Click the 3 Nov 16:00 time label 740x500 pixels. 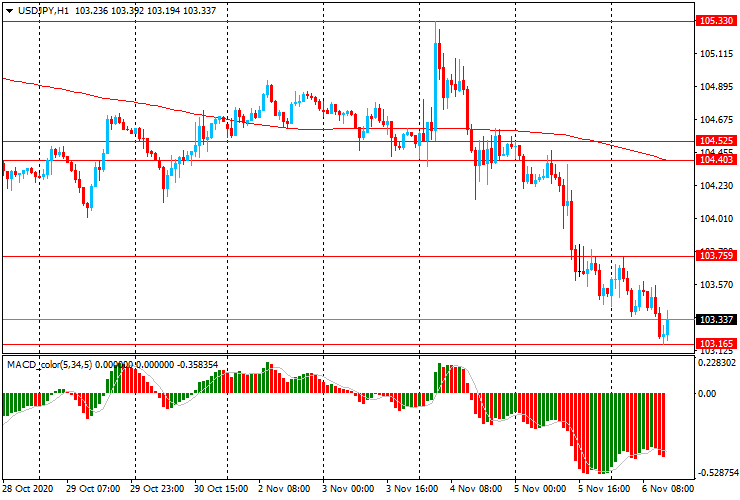(412, 489)
